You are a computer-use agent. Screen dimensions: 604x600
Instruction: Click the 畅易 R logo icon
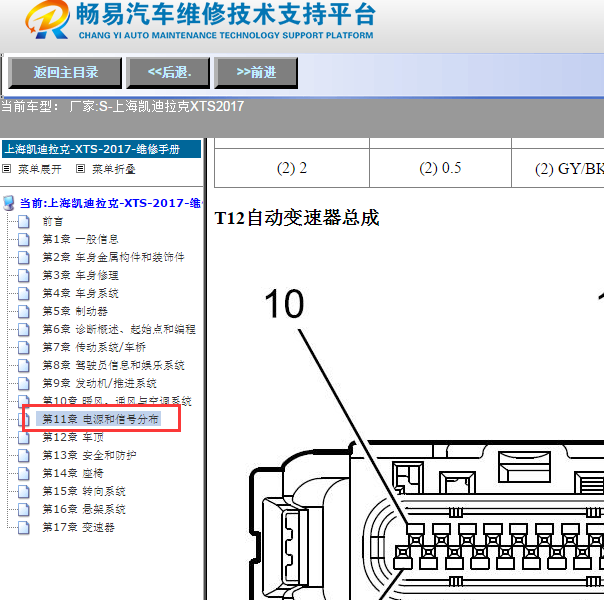(48, 19)
